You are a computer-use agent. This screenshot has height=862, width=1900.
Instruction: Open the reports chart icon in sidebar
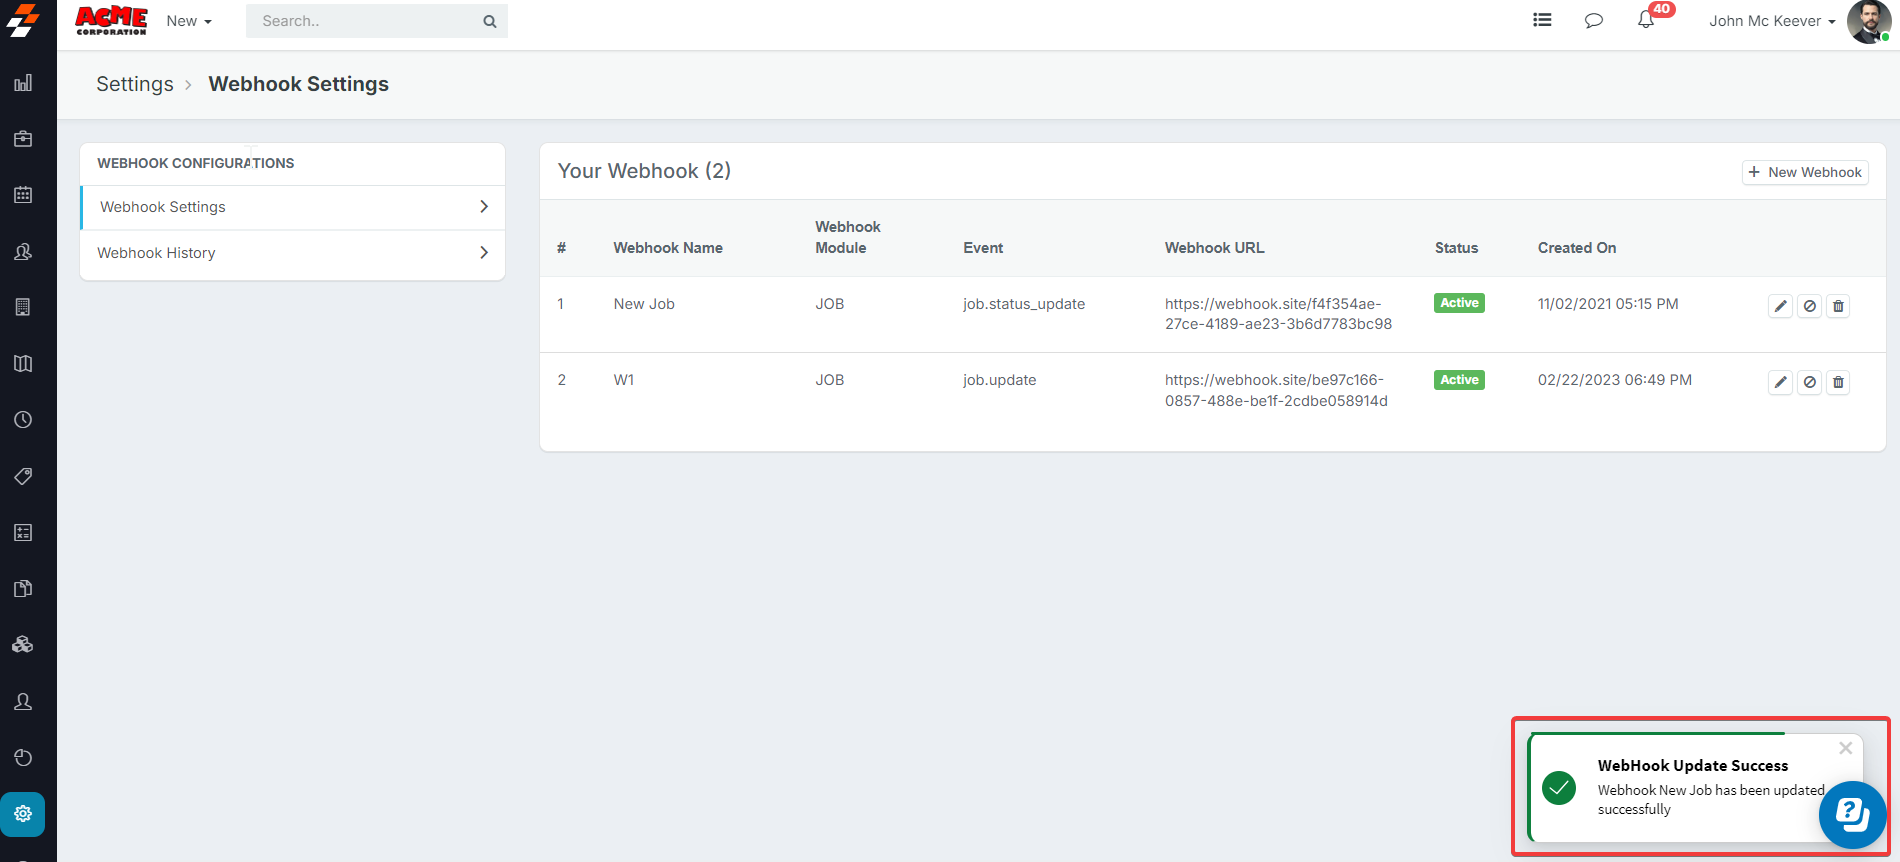(23, 83)
